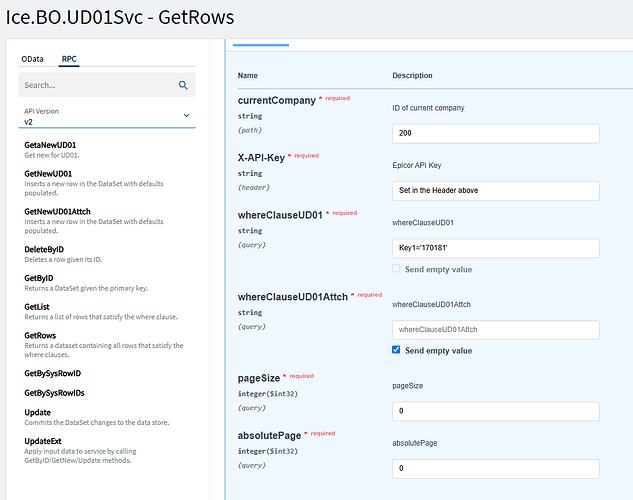Select the RPC tab

(x=69, y=59)
